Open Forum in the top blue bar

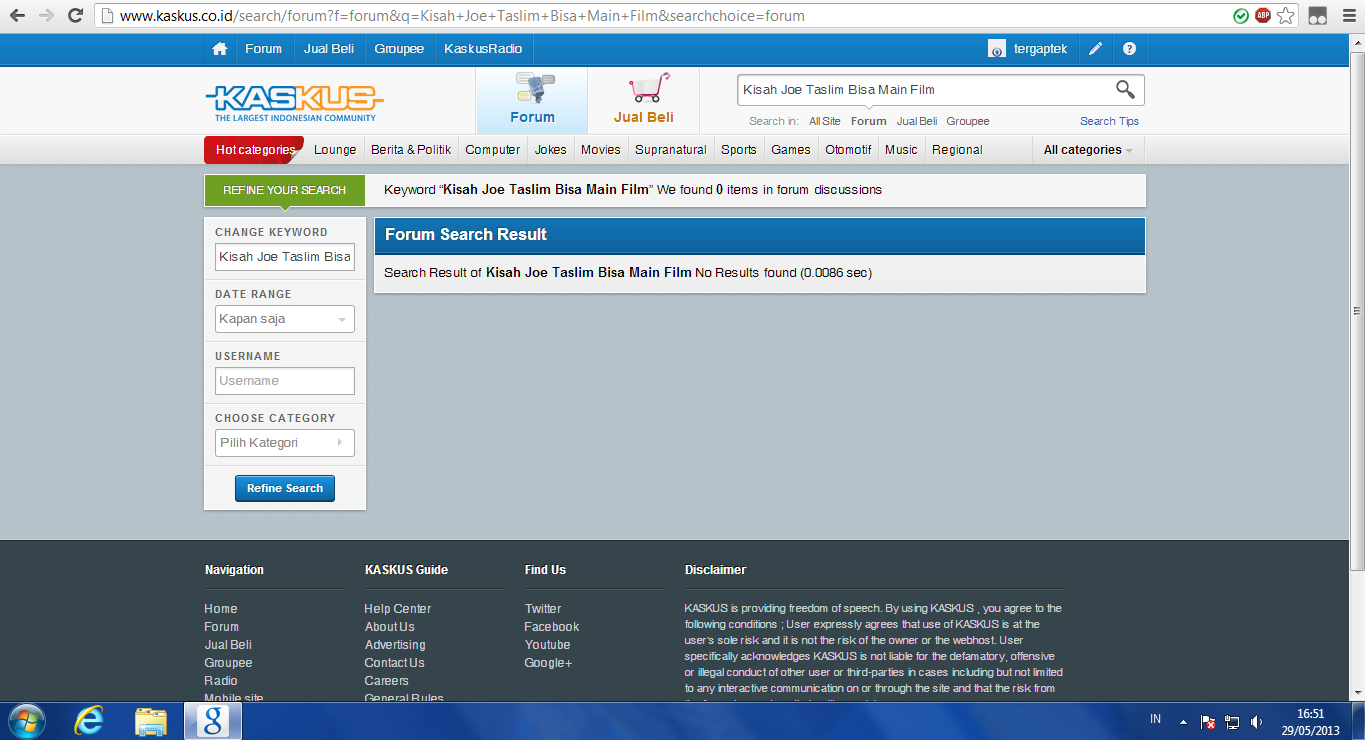tap(264, 49)
